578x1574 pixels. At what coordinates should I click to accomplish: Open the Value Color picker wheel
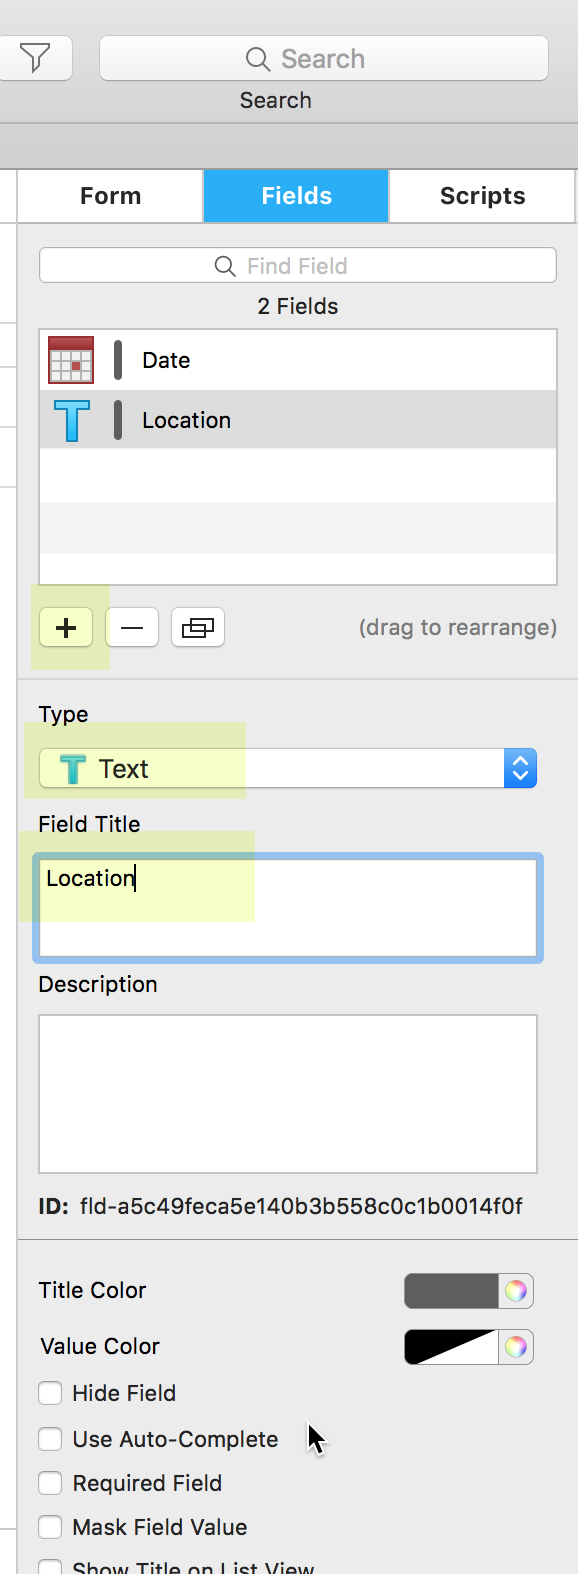tap(516, 1347)
